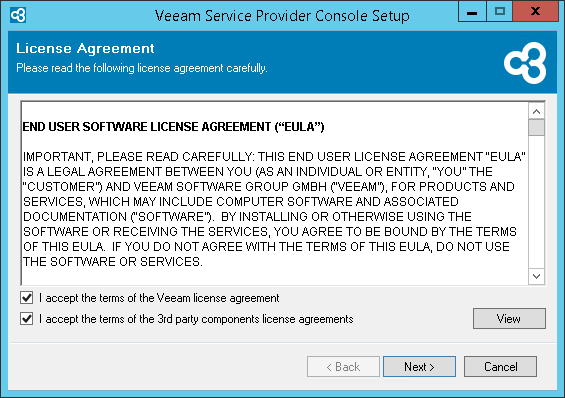Toggle the 3rd party components license checkbox
565x398 pixels.
27,319
